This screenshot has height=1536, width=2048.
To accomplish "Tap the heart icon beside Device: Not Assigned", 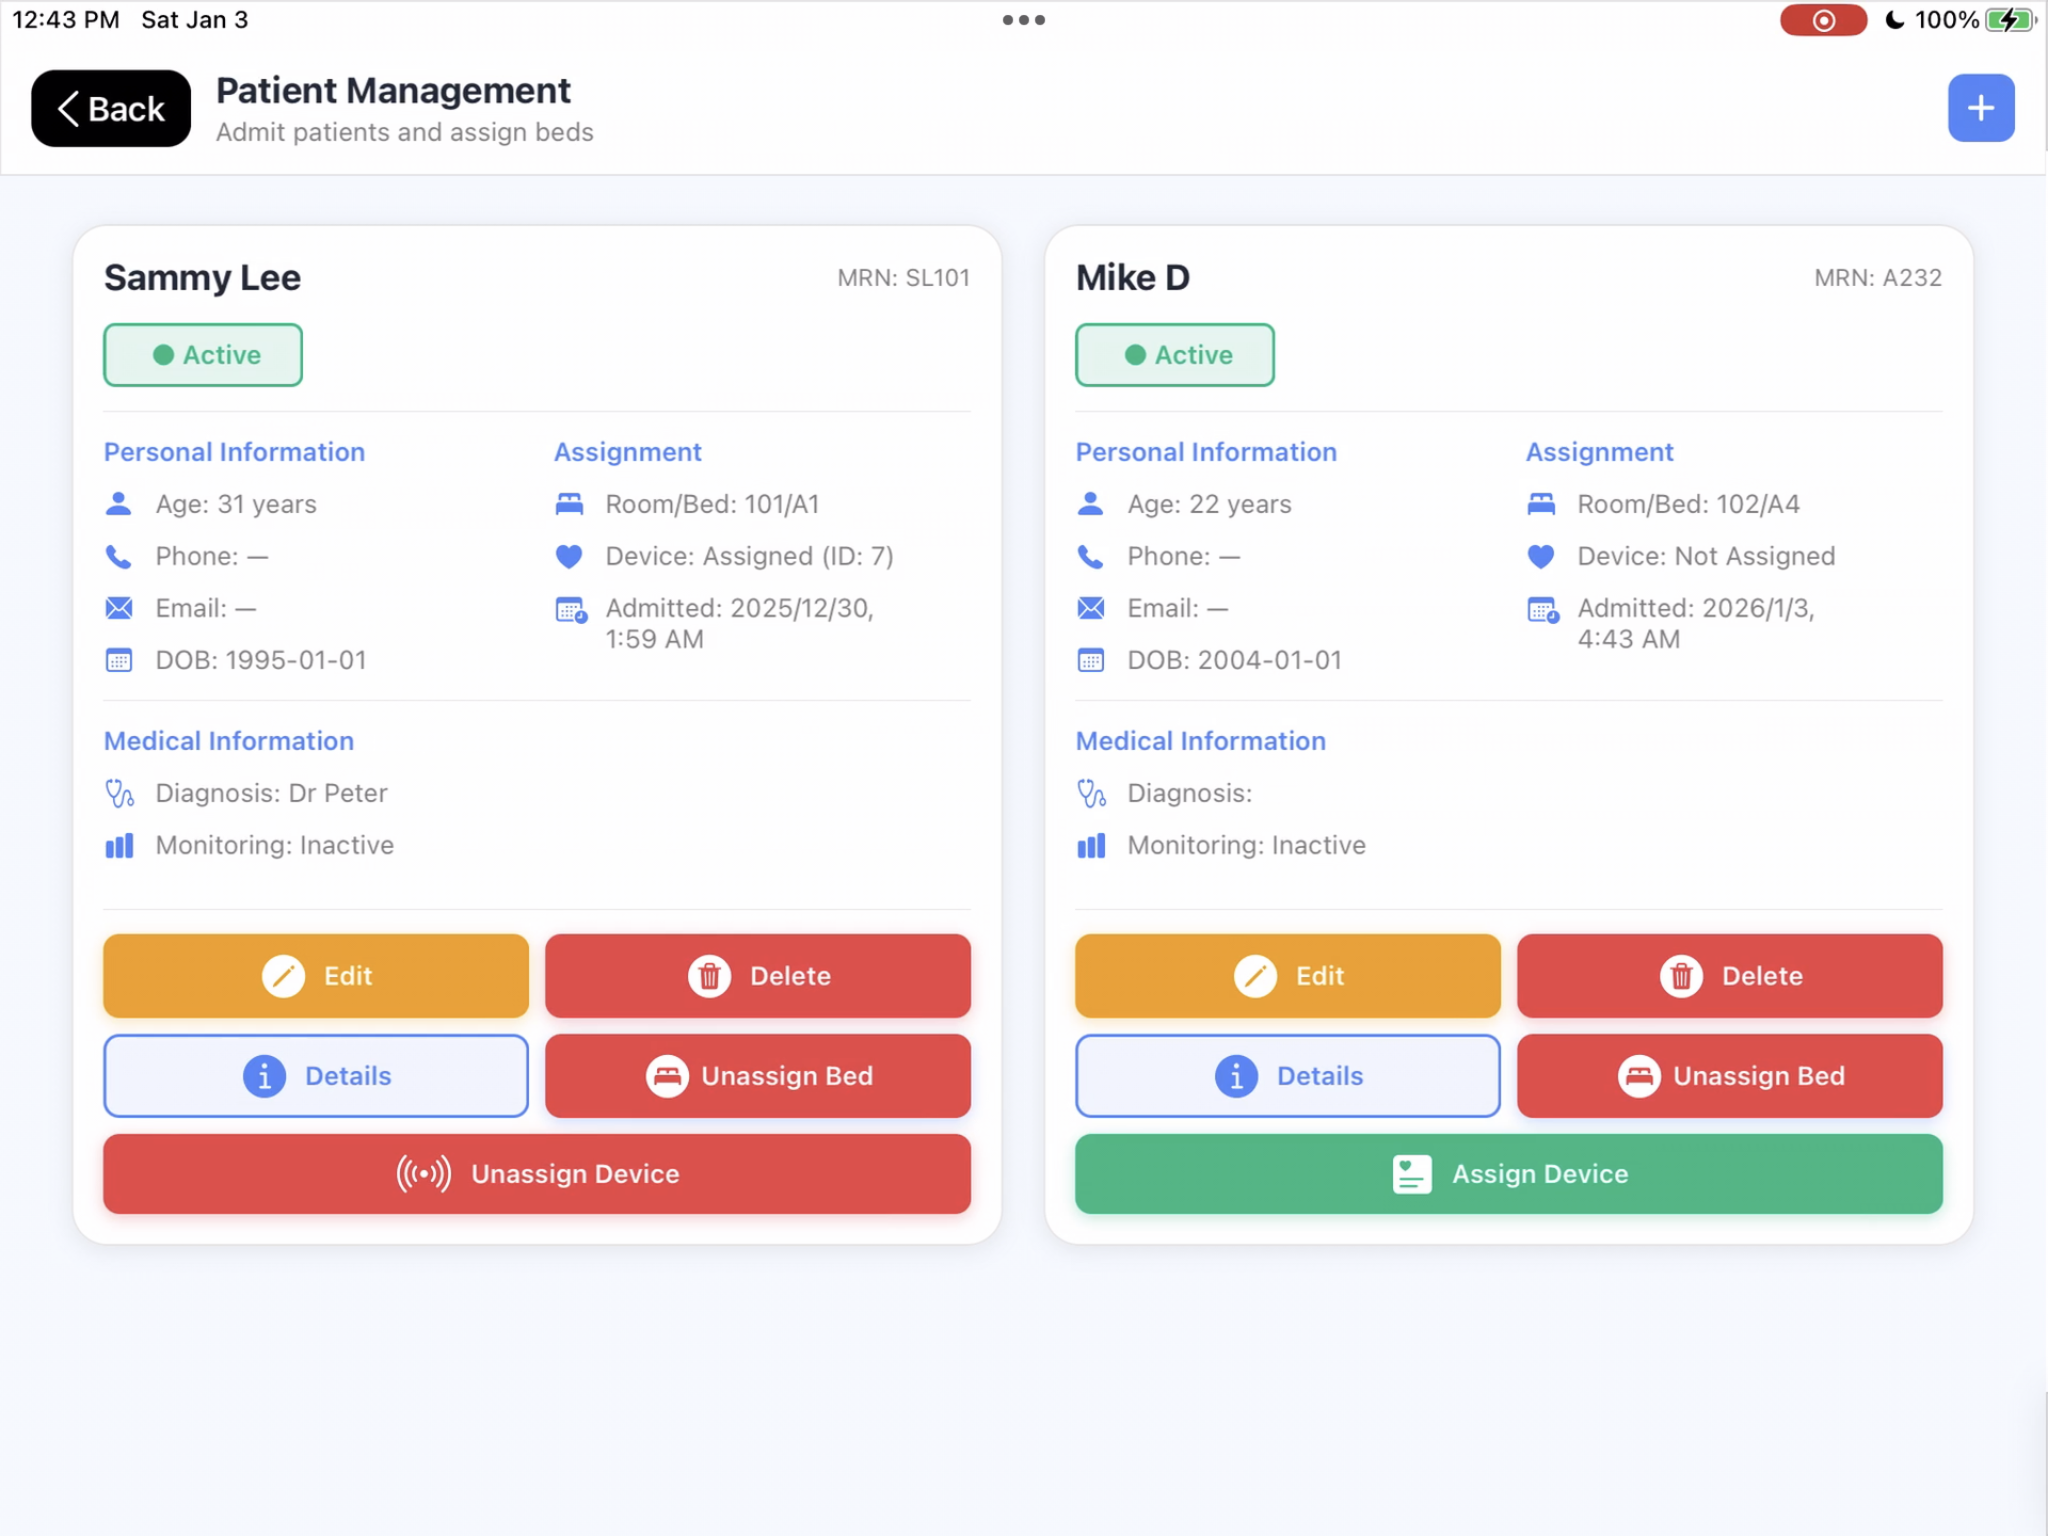I will point(1541,556).
